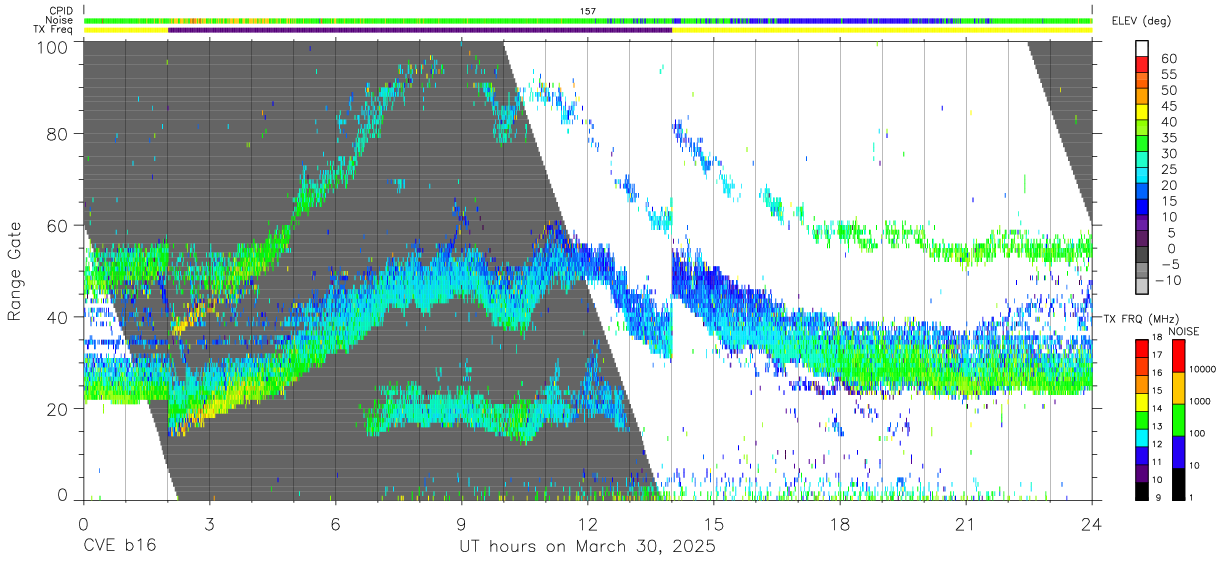The width and height of the screenshot is (1228, 567).
Task: Click the red 17–18 MHz TX frequency swatch
Action: pyautogui.click(x=1142, y=347)
